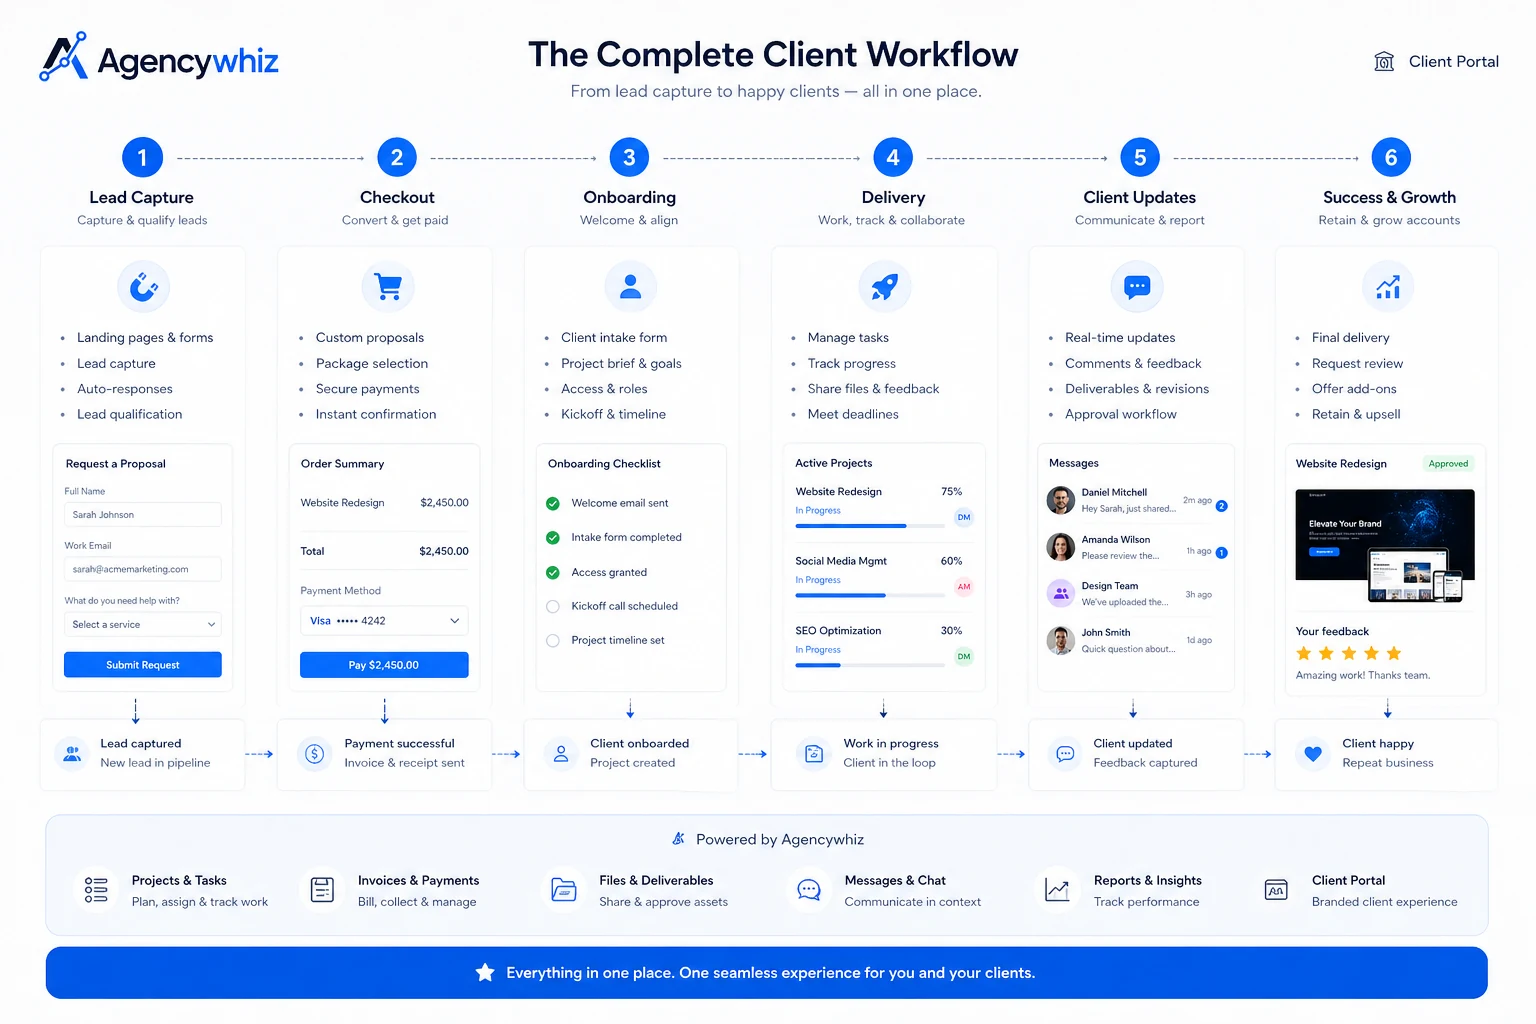The height and width of the screenshot is (1024, 1536).
Task: Open the Client Portal link in the header
Action: tap(1454, 62)
